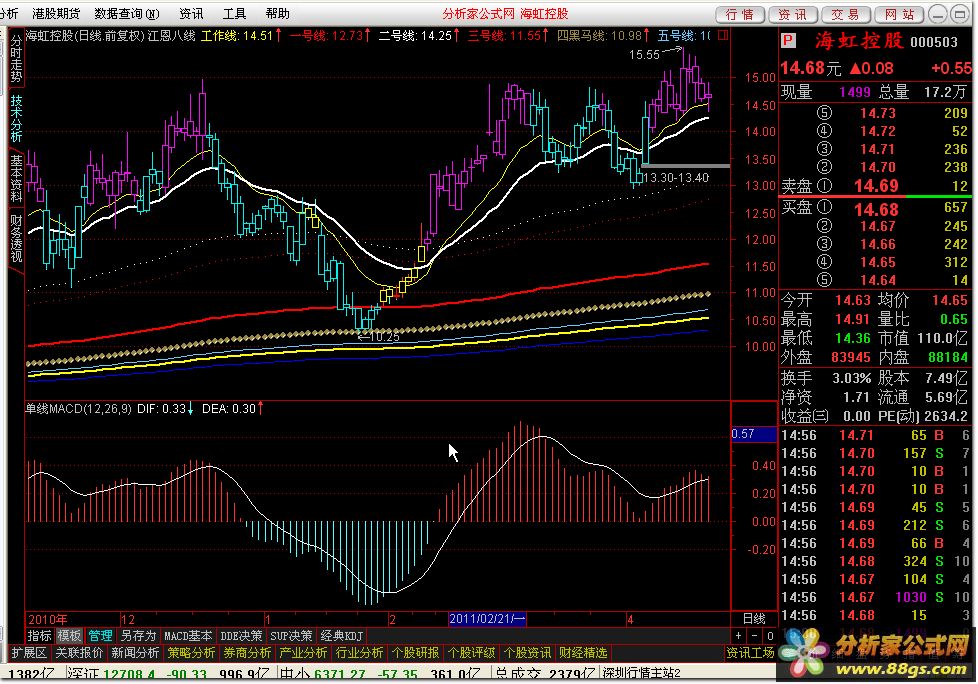
Task: Select the 模板 tab below chart
Action: pyautogui.click(x=69, y=635)
